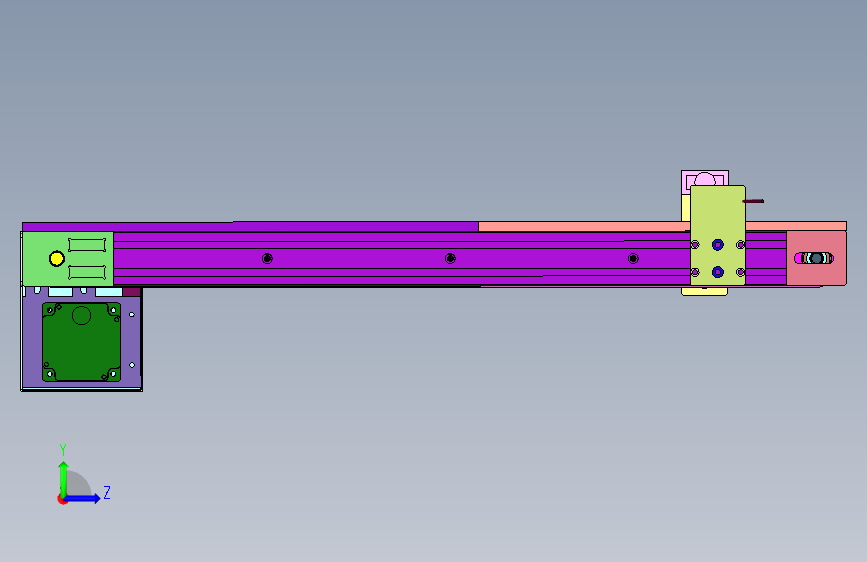Select the upper rectangular slot on green end cap
The height and width of the screenshot is (562, 867).
[87, 244]
